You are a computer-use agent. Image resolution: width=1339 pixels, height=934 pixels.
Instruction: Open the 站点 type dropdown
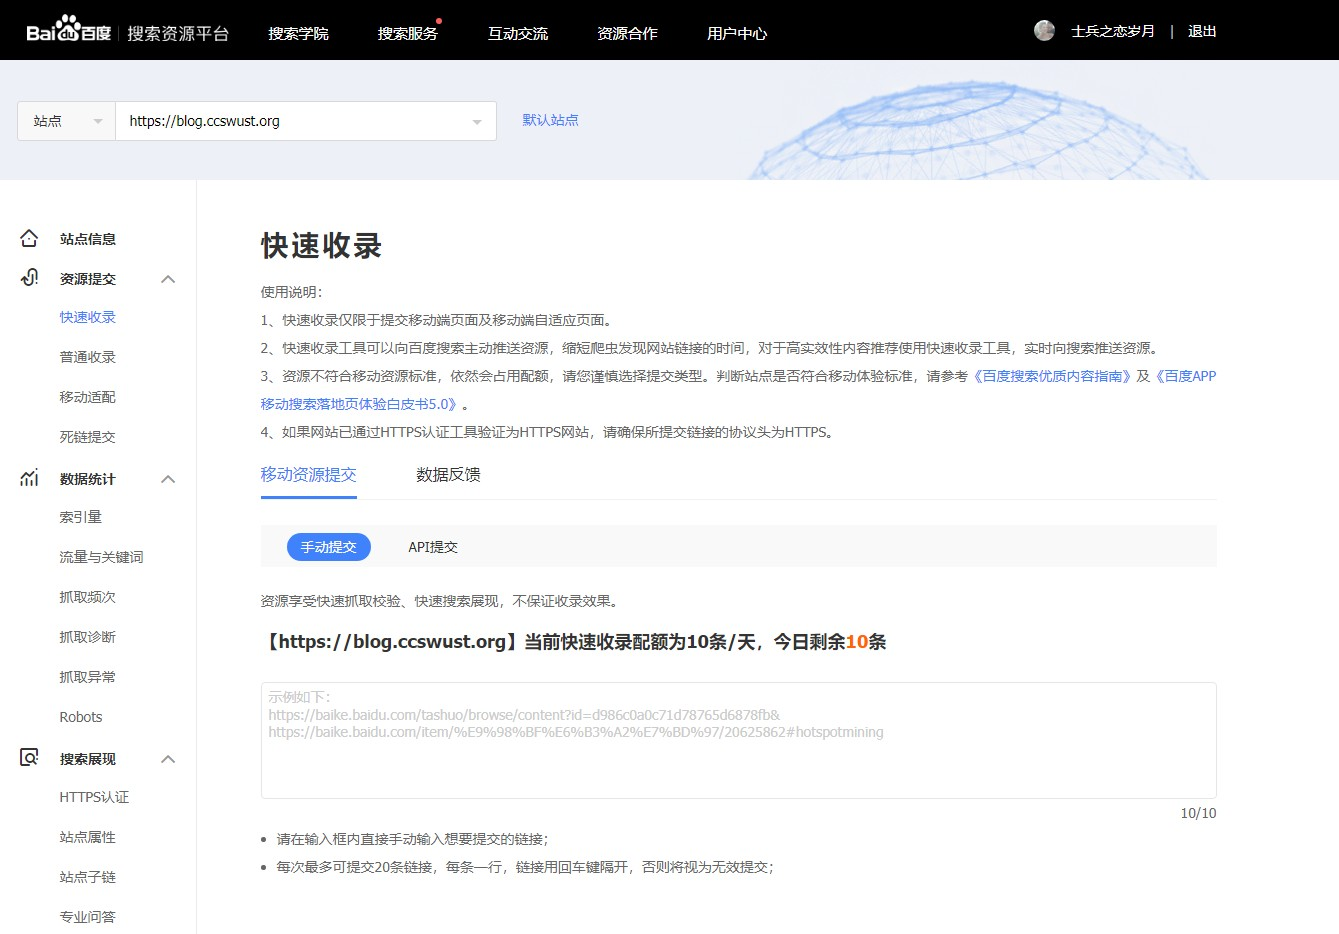pos(66,121)
